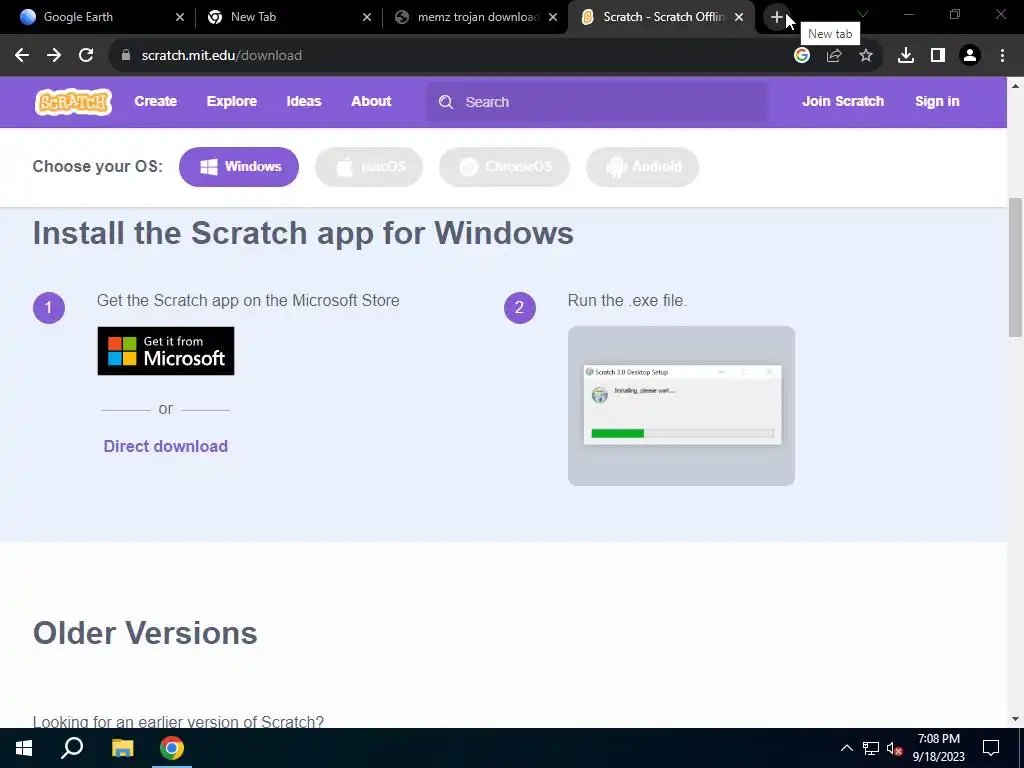Click the magnifier icon in Scratch search
1024x768 pixels.
point(446,102)
